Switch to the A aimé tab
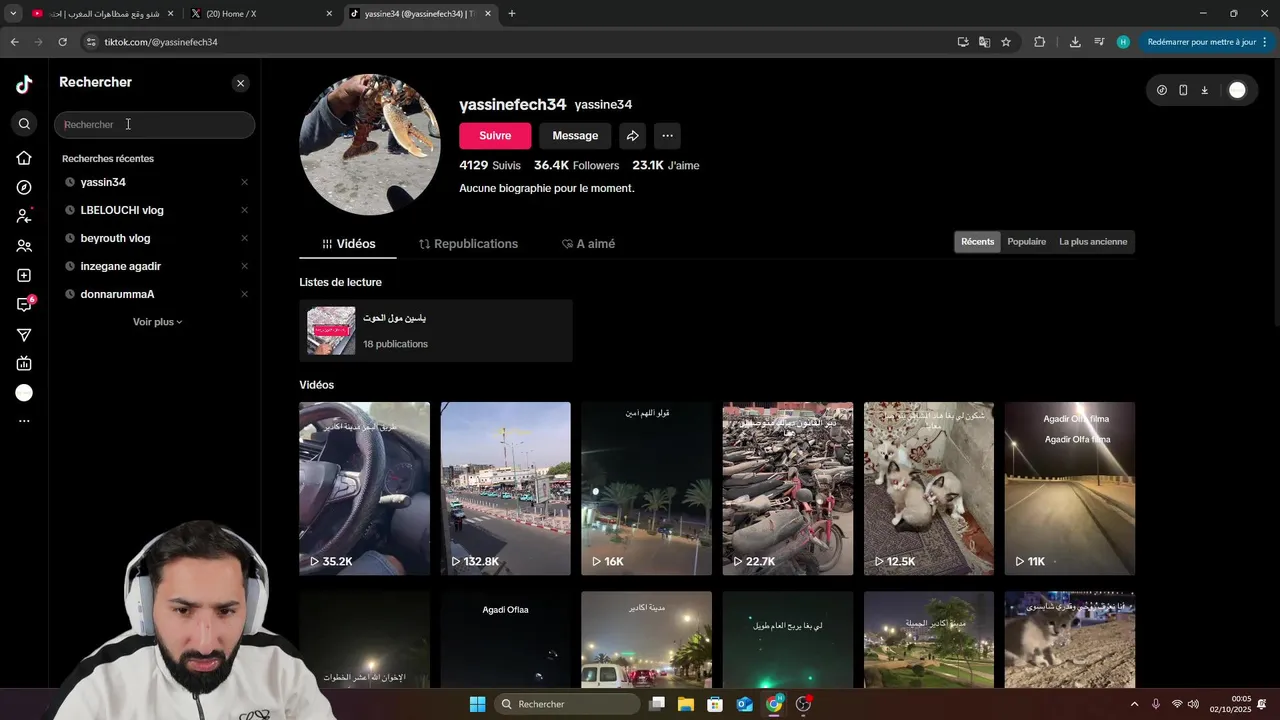The image size is (1280, 720). point(588,244)
